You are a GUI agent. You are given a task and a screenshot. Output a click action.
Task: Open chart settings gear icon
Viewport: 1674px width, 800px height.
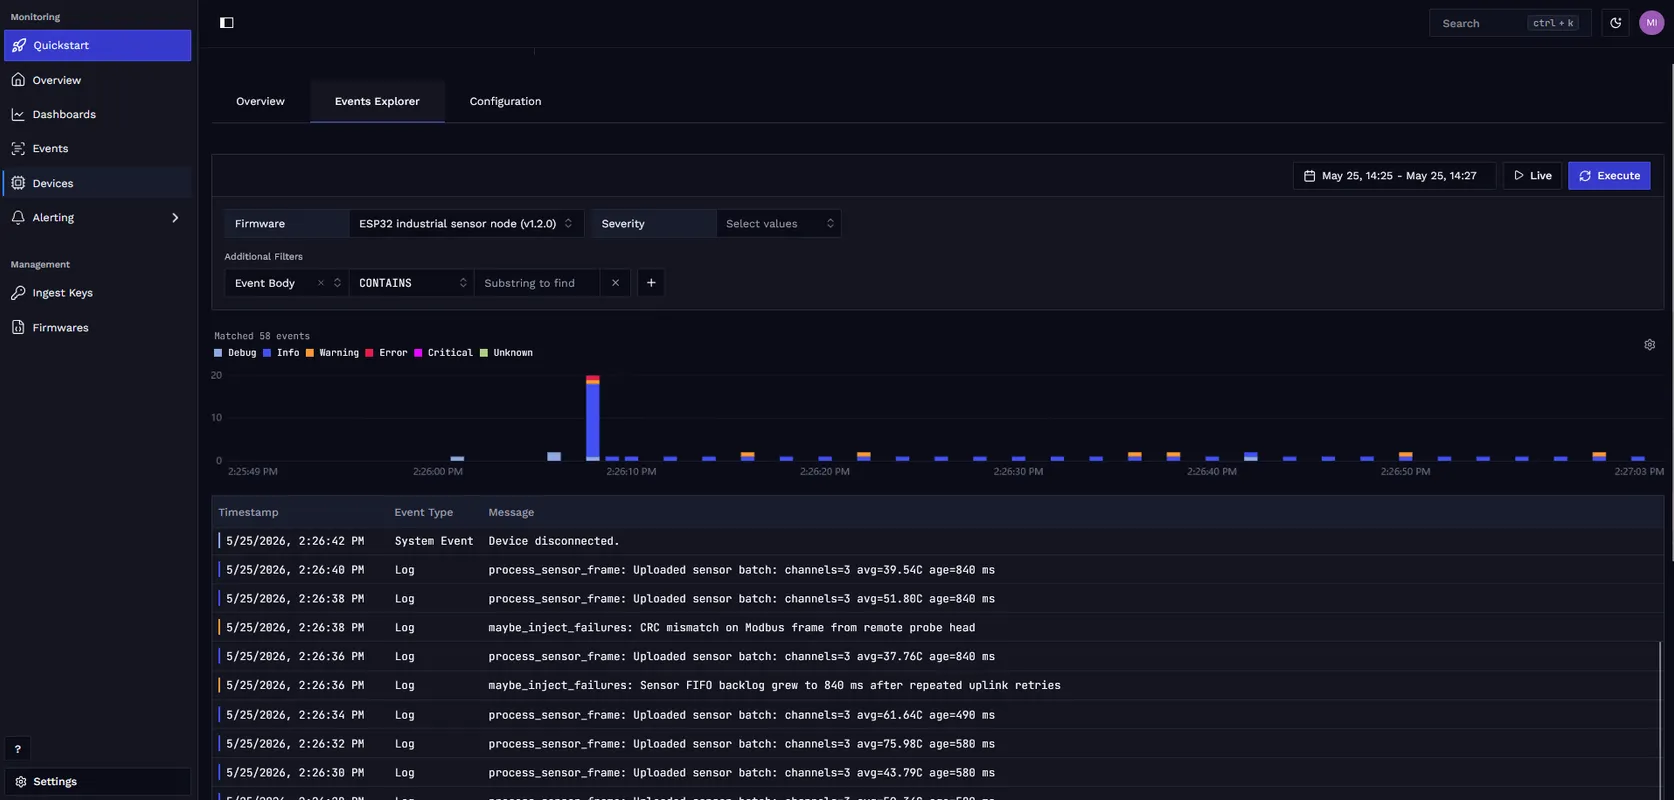(x=1649, y=345)
